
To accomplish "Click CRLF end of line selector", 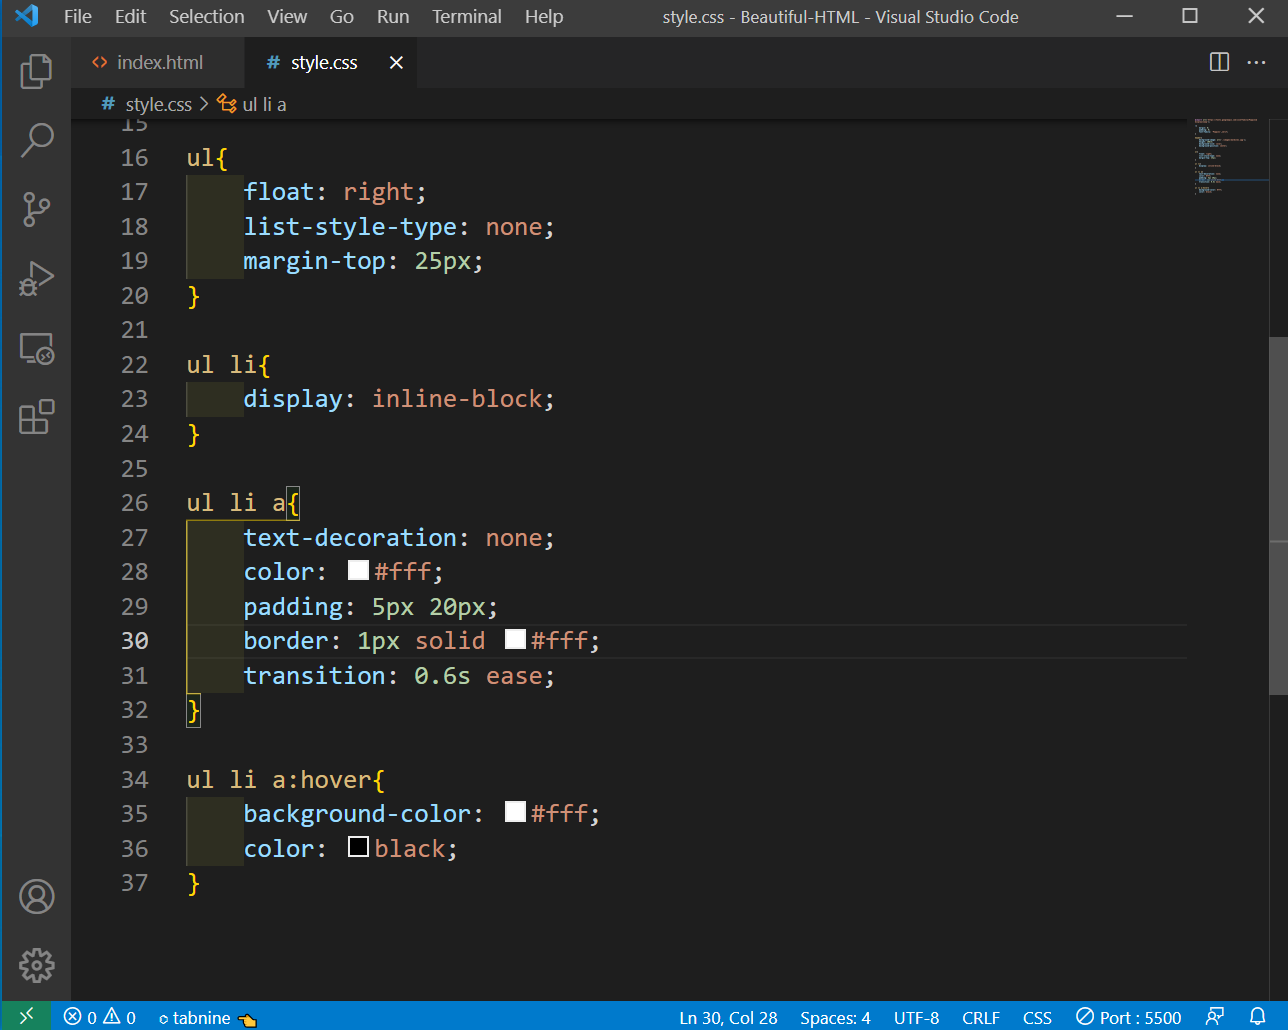I will coord(981,1017).
